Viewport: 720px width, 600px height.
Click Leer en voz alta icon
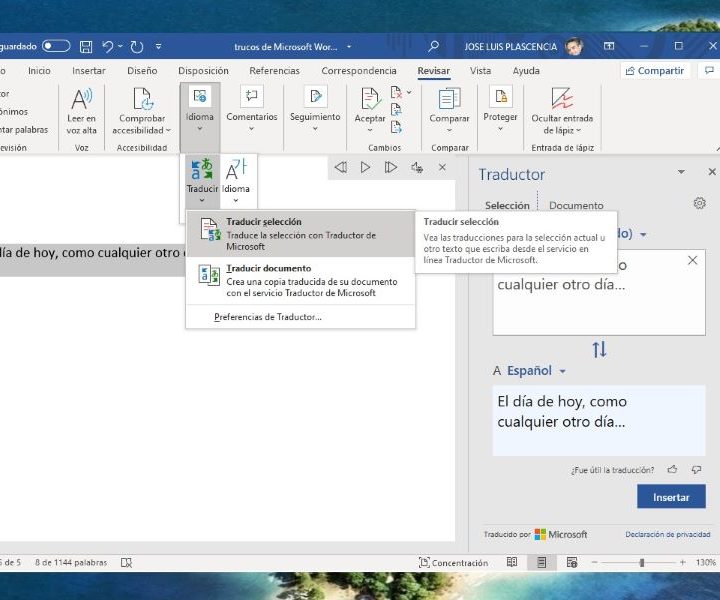tap(82, 99)
